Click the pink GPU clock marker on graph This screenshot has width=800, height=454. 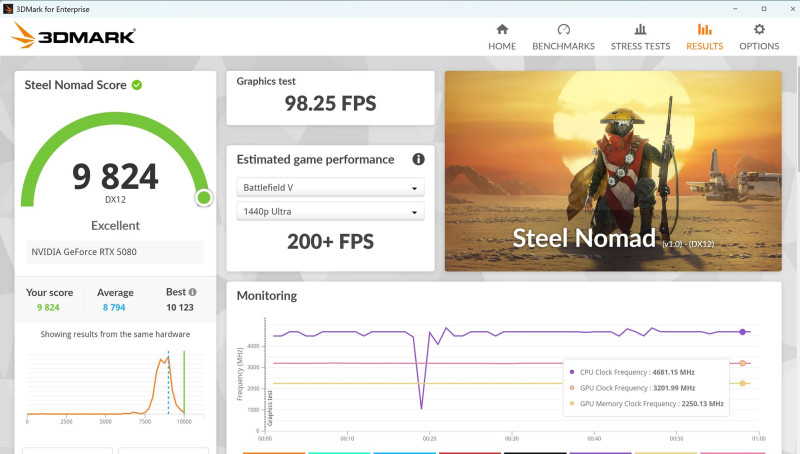(x=742, y=363)
